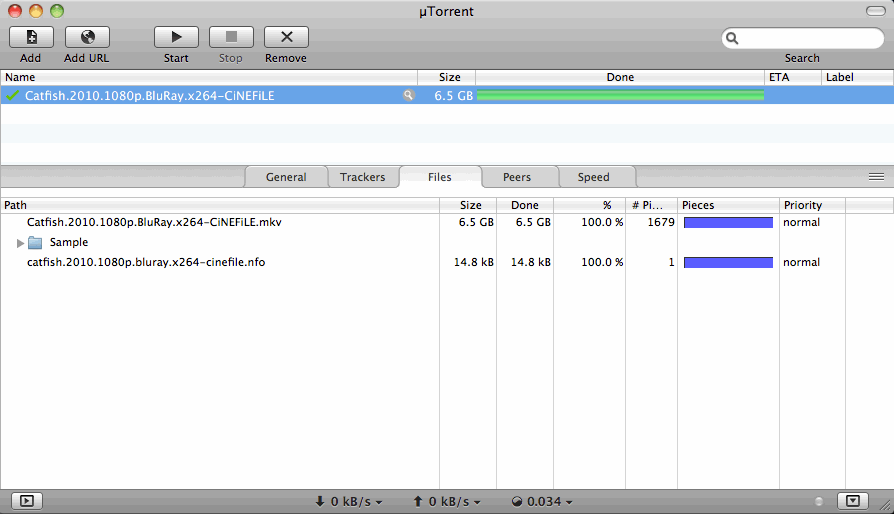Open the Files tab
The height and width of the screenshot is (514, 894).
[440, 177]
